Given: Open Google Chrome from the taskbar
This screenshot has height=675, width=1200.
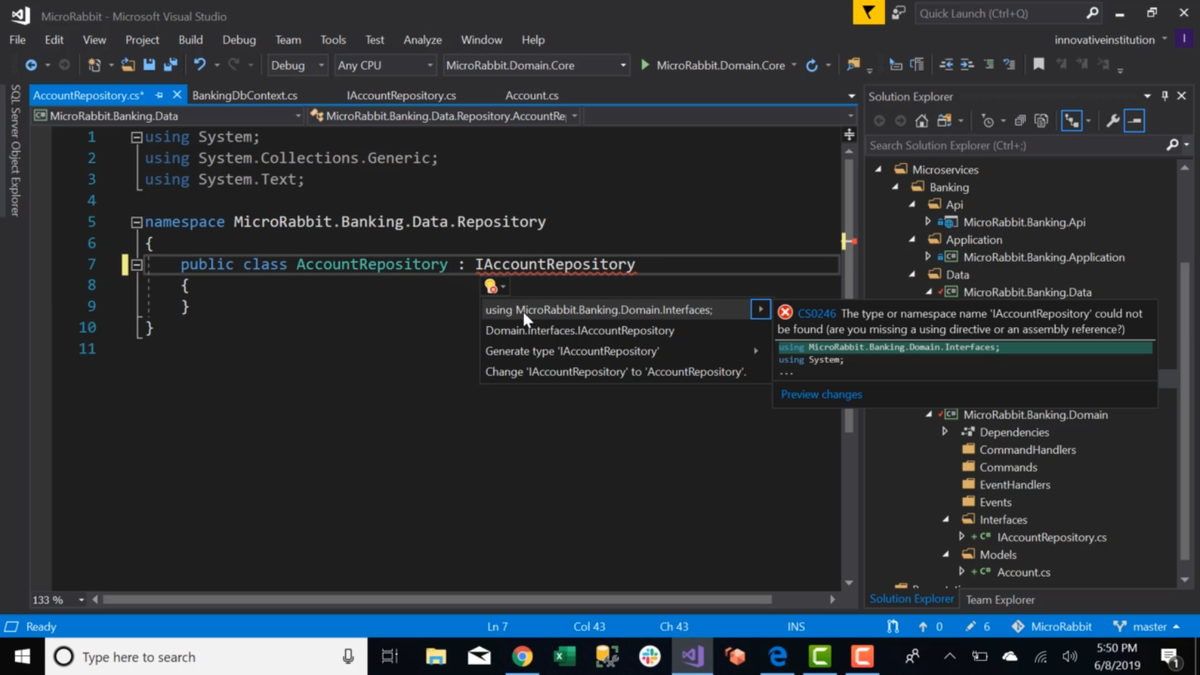Looking at the screenshot, I should tap(522, 656).
